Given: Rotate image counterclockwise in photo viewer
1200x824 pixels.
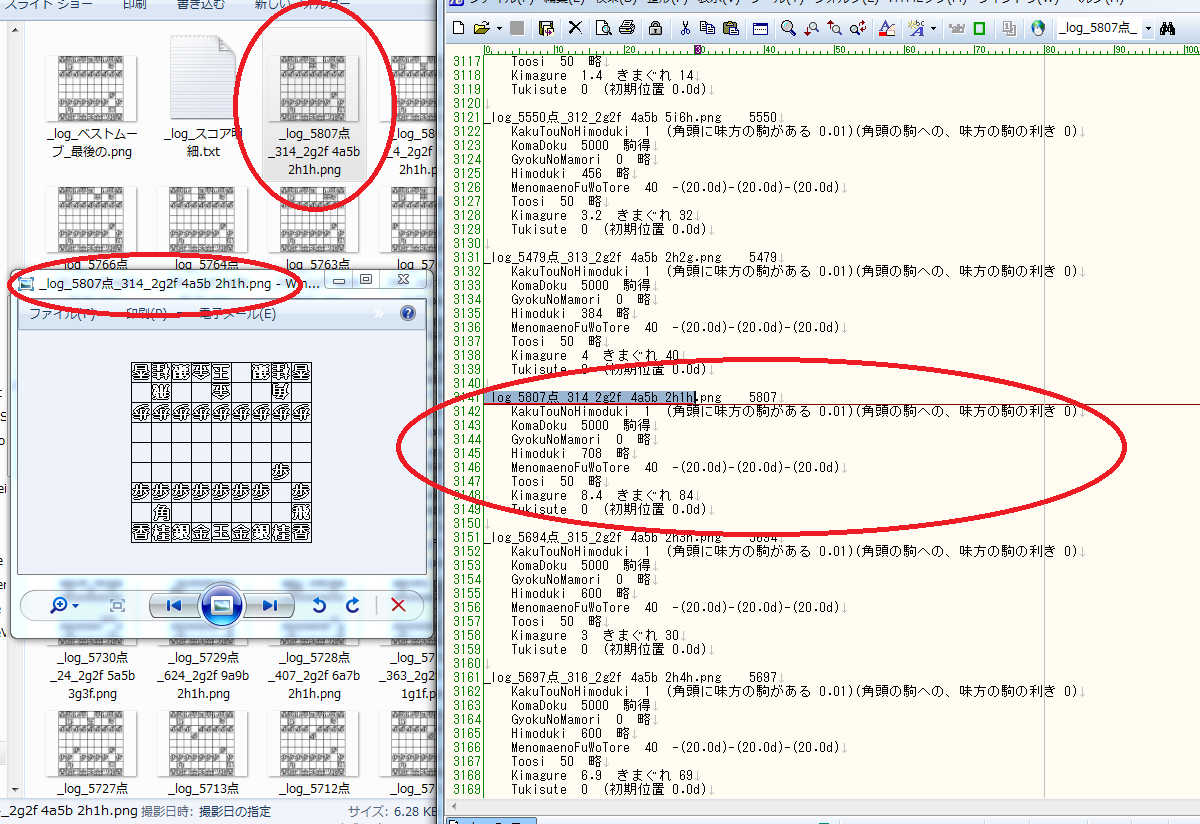Looking at the screenshot, I should coord(319,605).
